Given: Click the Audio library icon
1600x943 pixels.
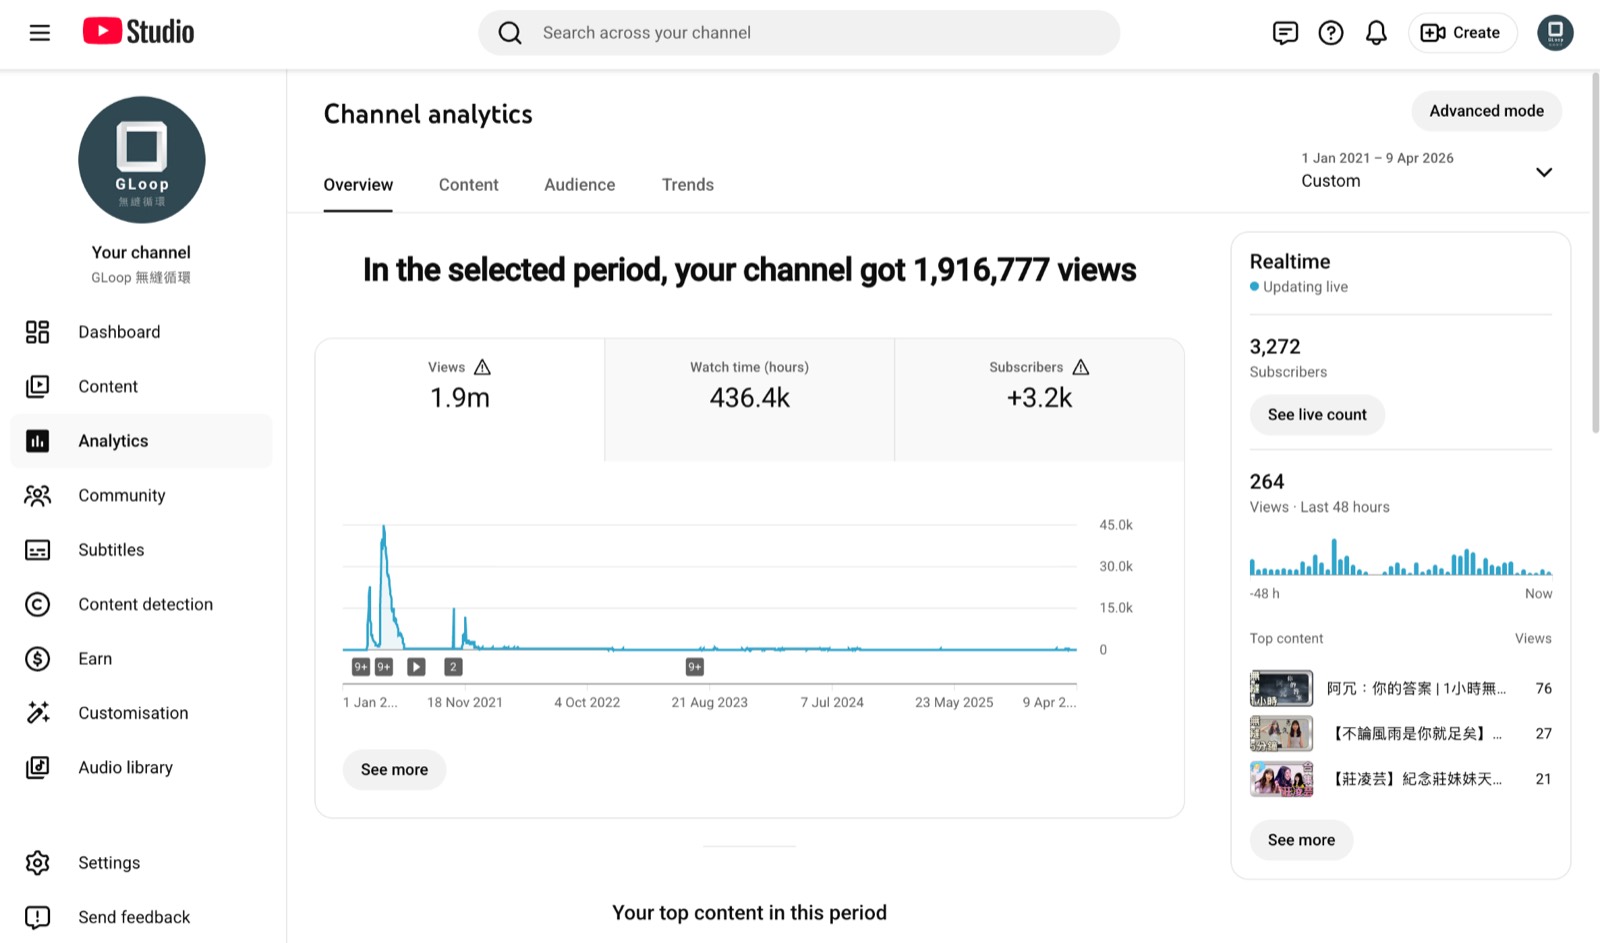Looking at the screenshot, I should pos(38,767).
